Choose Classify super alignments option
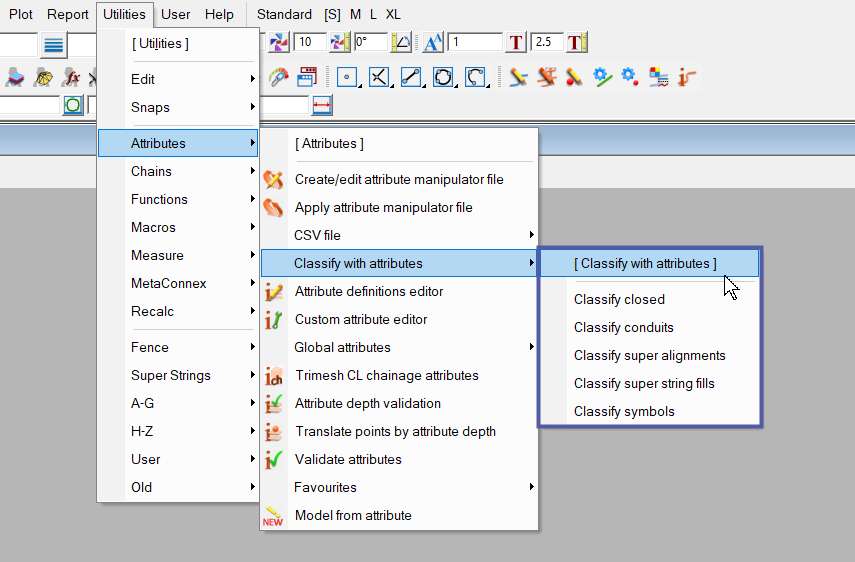Screen dimensions: 855x562 tap(649, 356)
